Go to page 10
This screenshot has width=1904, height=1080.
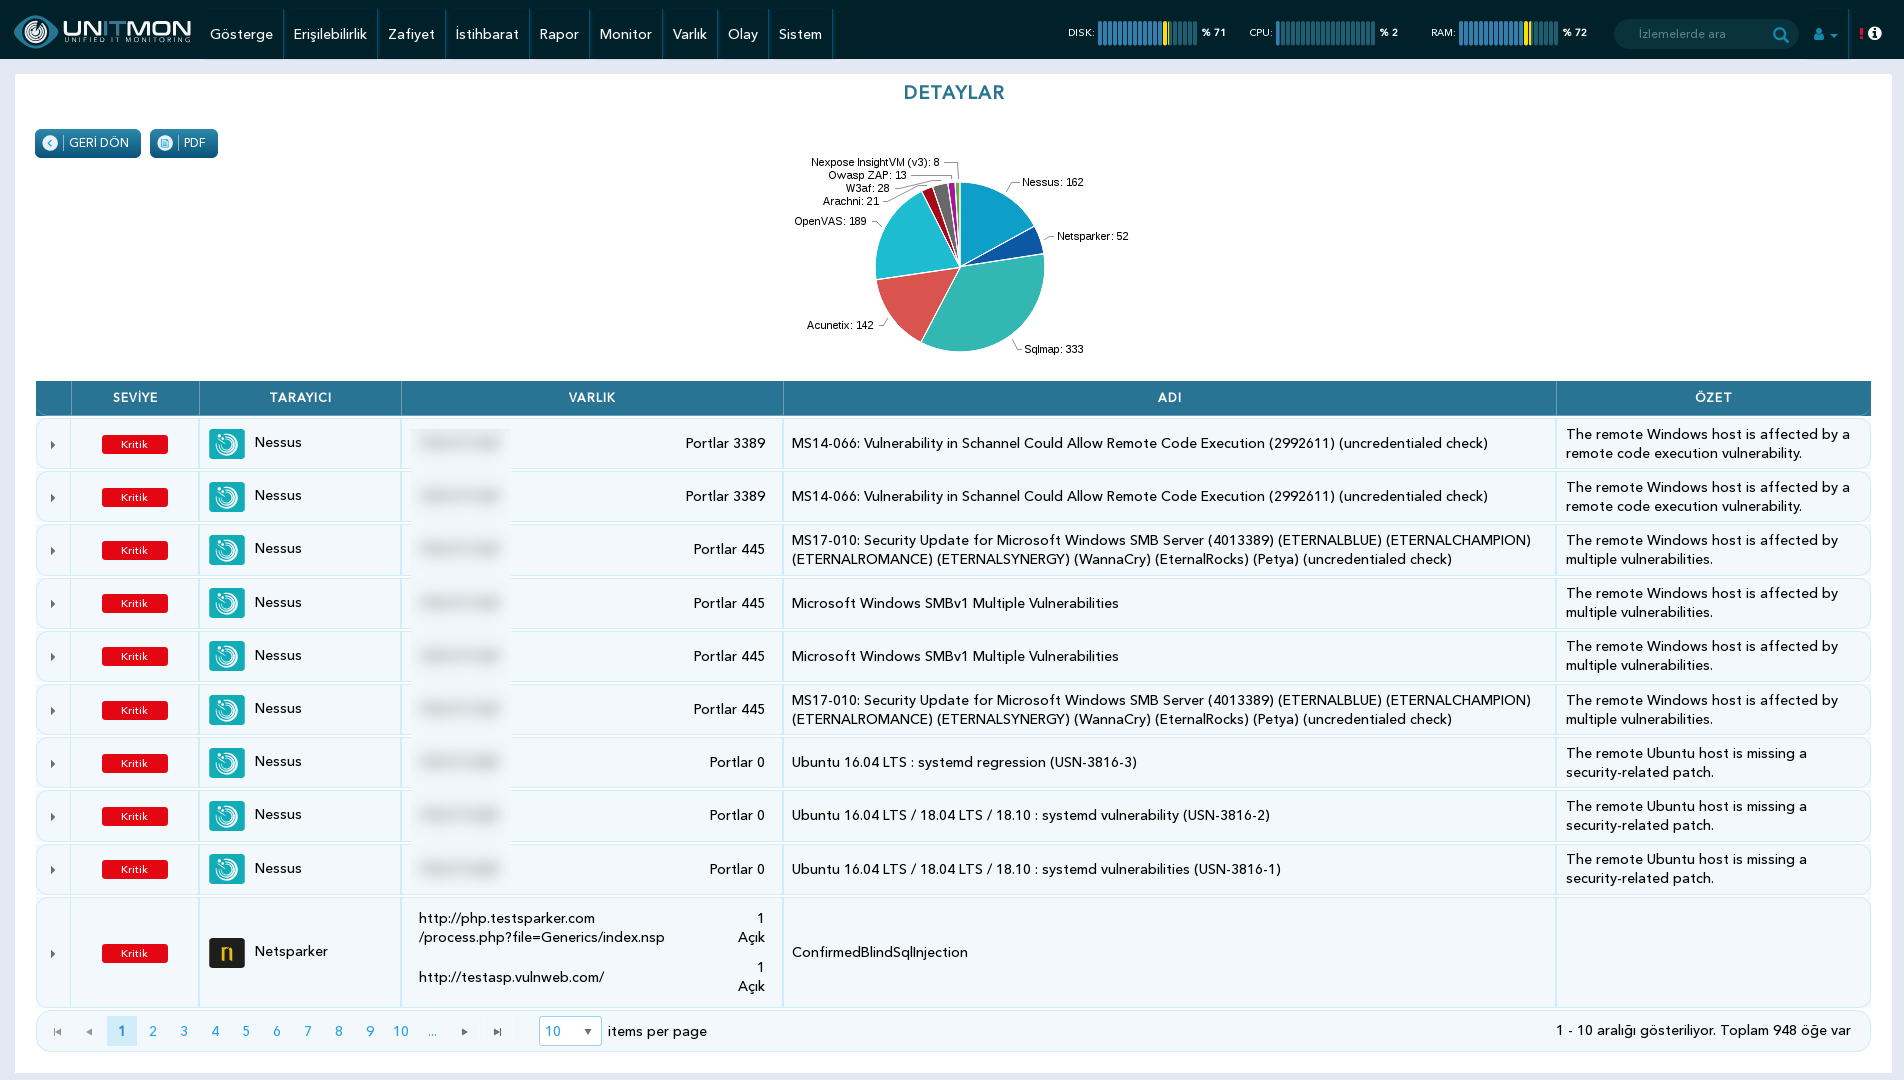point(401,1031)
